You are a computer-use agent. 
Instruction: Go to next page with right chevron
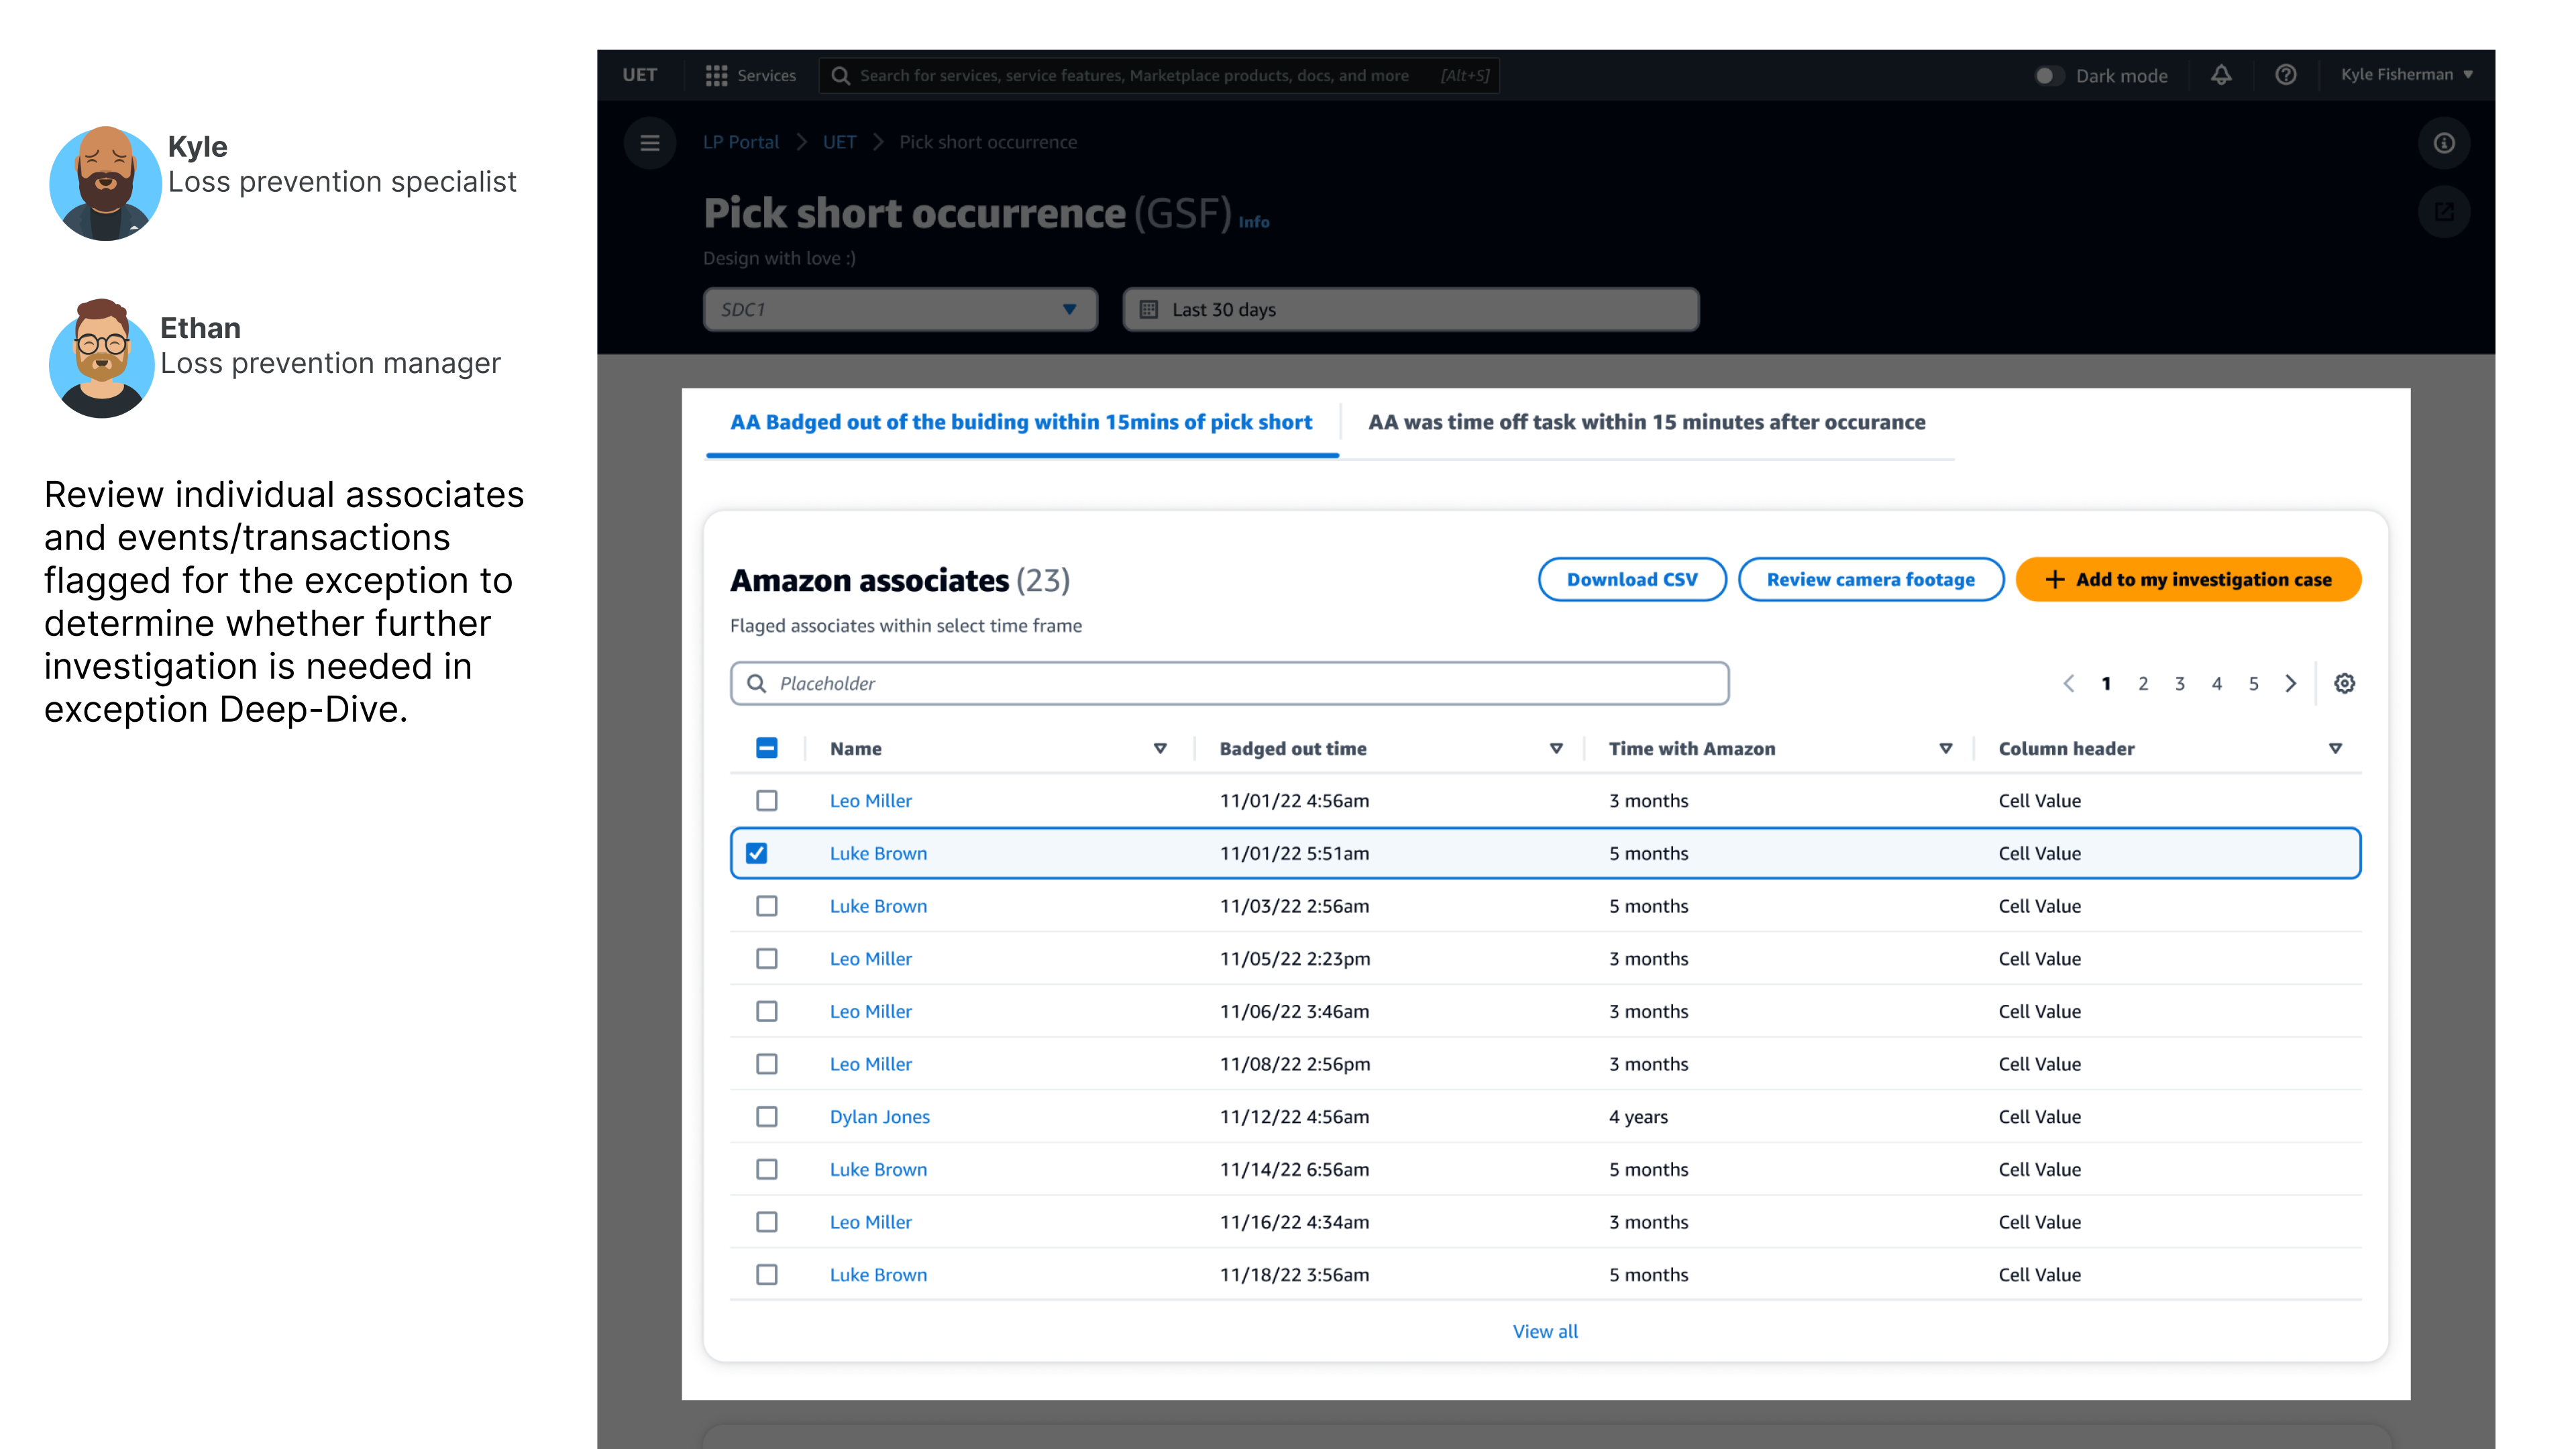(2291, 683)
